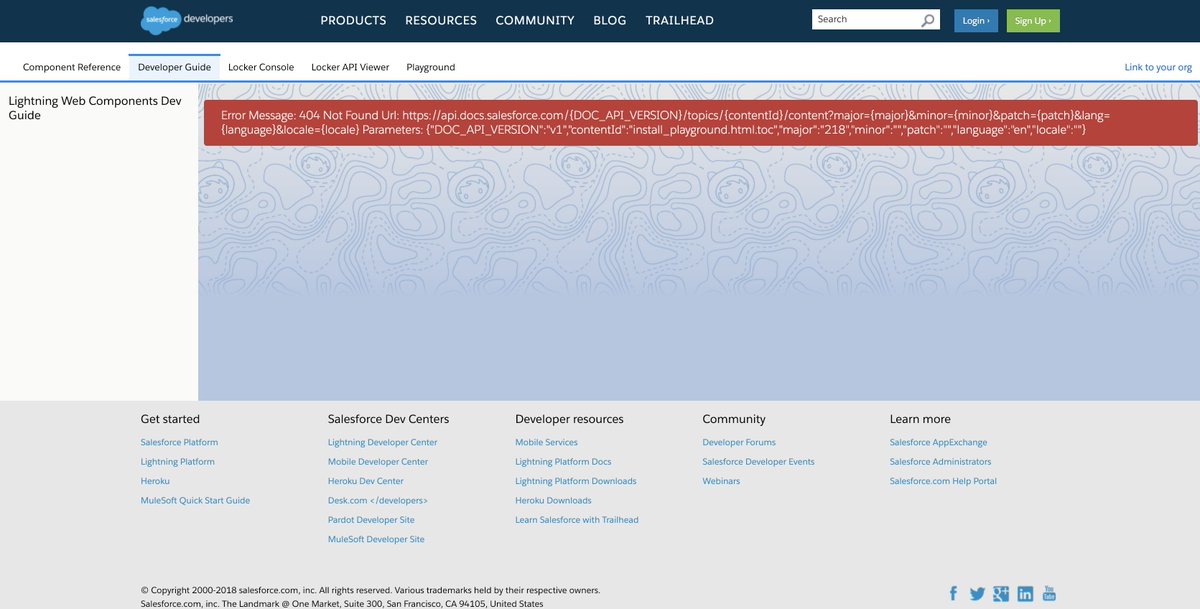Viewport: 1200px width, 609px height.
Task: Open the Webinars link
Action: pos(721,481)
